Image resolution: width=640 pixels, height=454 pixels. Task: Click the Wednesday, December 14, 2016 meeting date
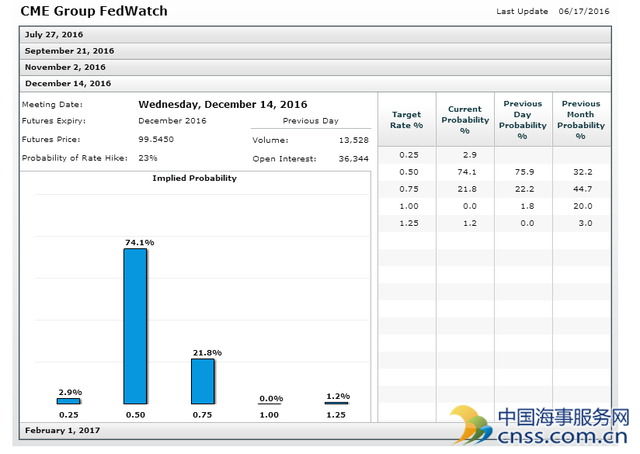[x=223, y=105]
